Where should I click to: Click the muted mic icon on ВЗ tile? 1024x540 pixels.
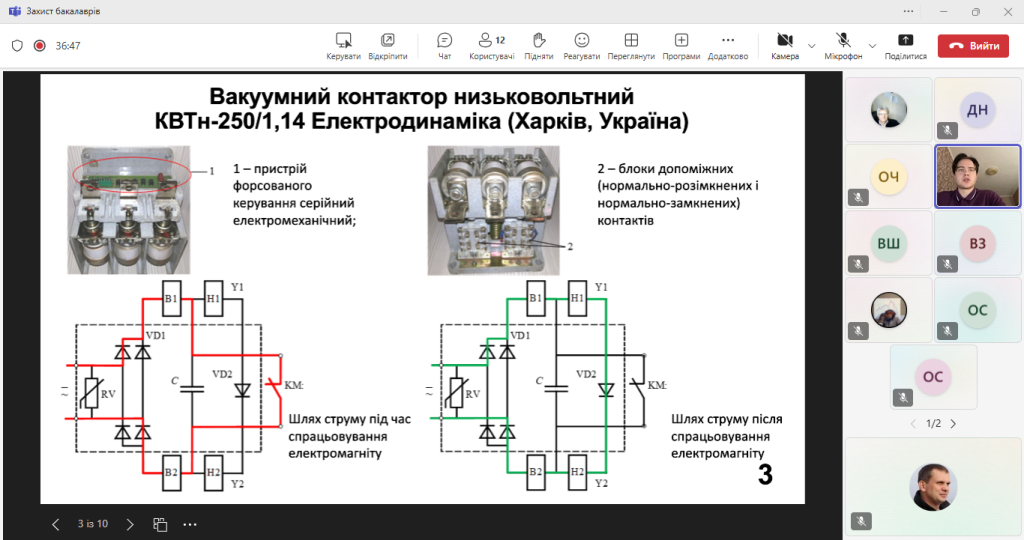click(x=947, y=264)
